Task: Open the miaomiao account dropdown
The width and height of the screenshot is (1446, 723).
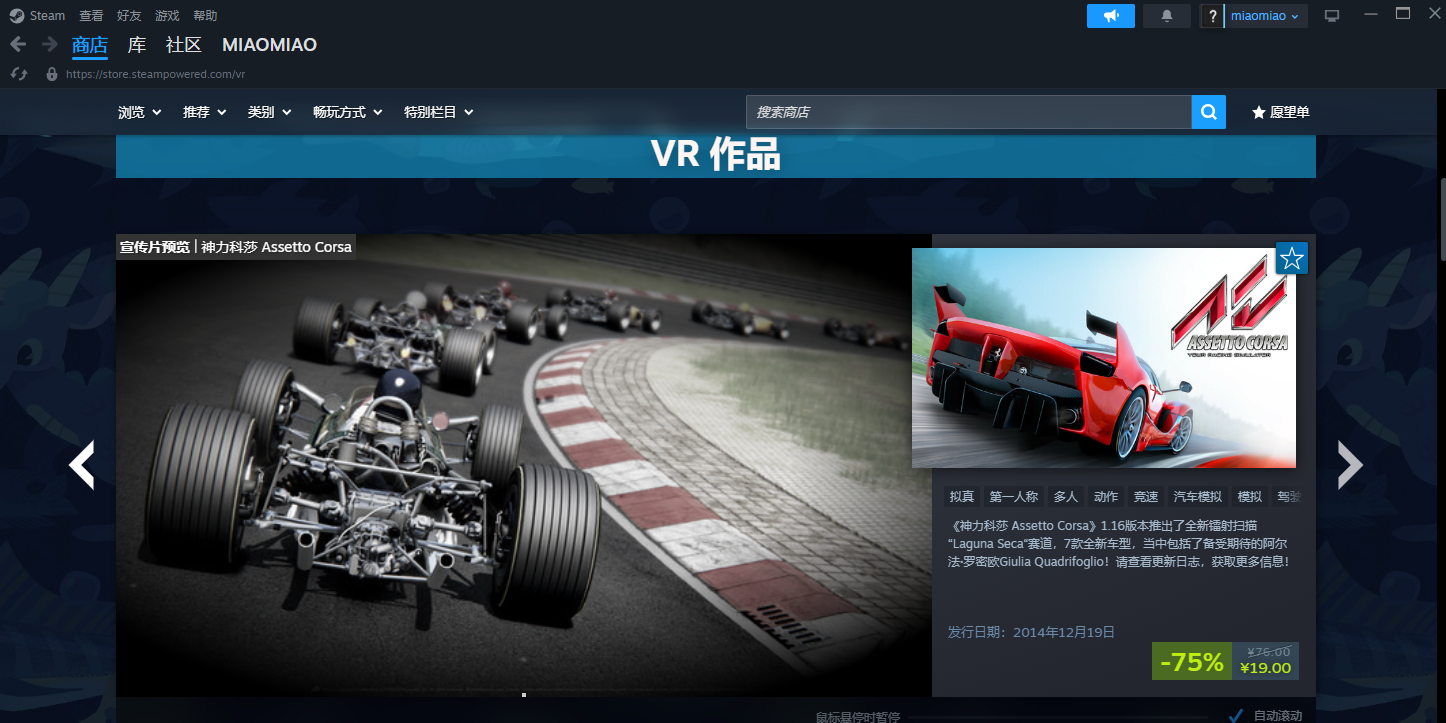Action: [1265, 16]
